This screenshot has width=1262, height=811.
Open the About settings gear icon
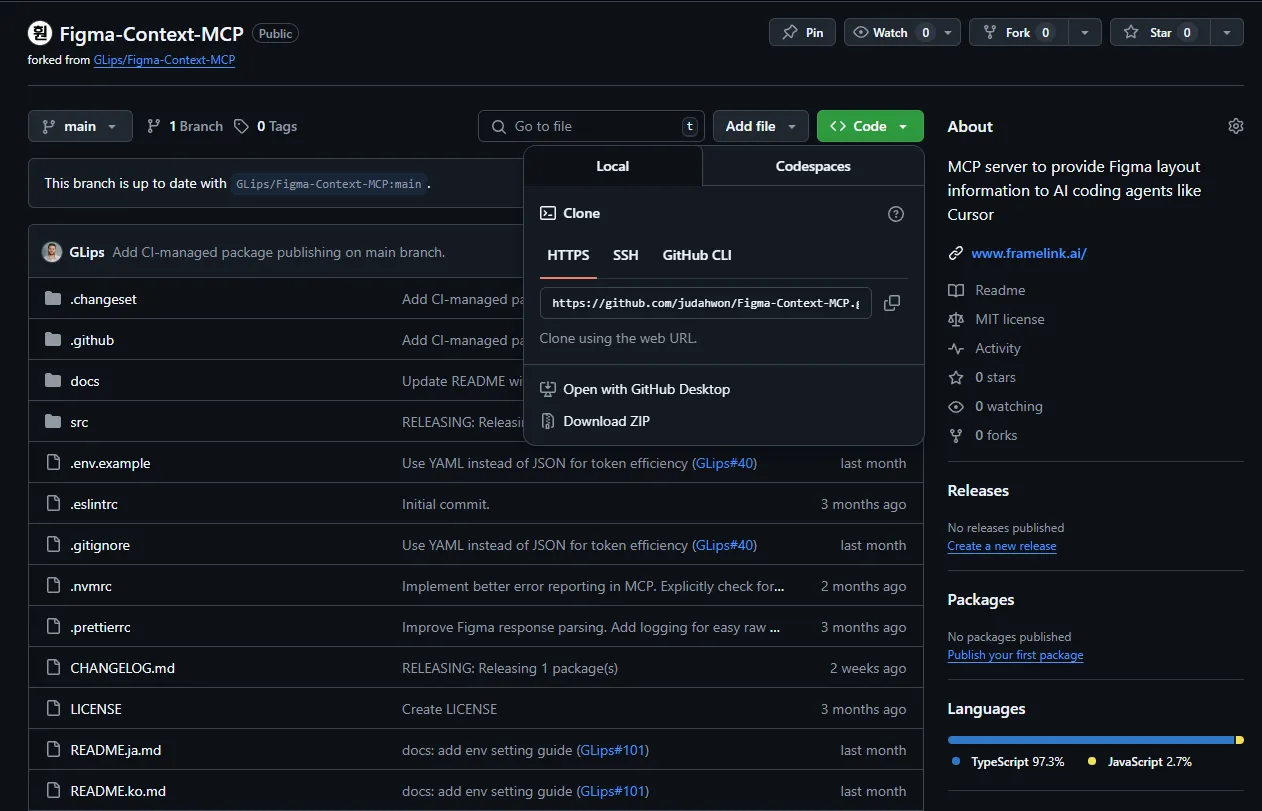point(1236,126)
